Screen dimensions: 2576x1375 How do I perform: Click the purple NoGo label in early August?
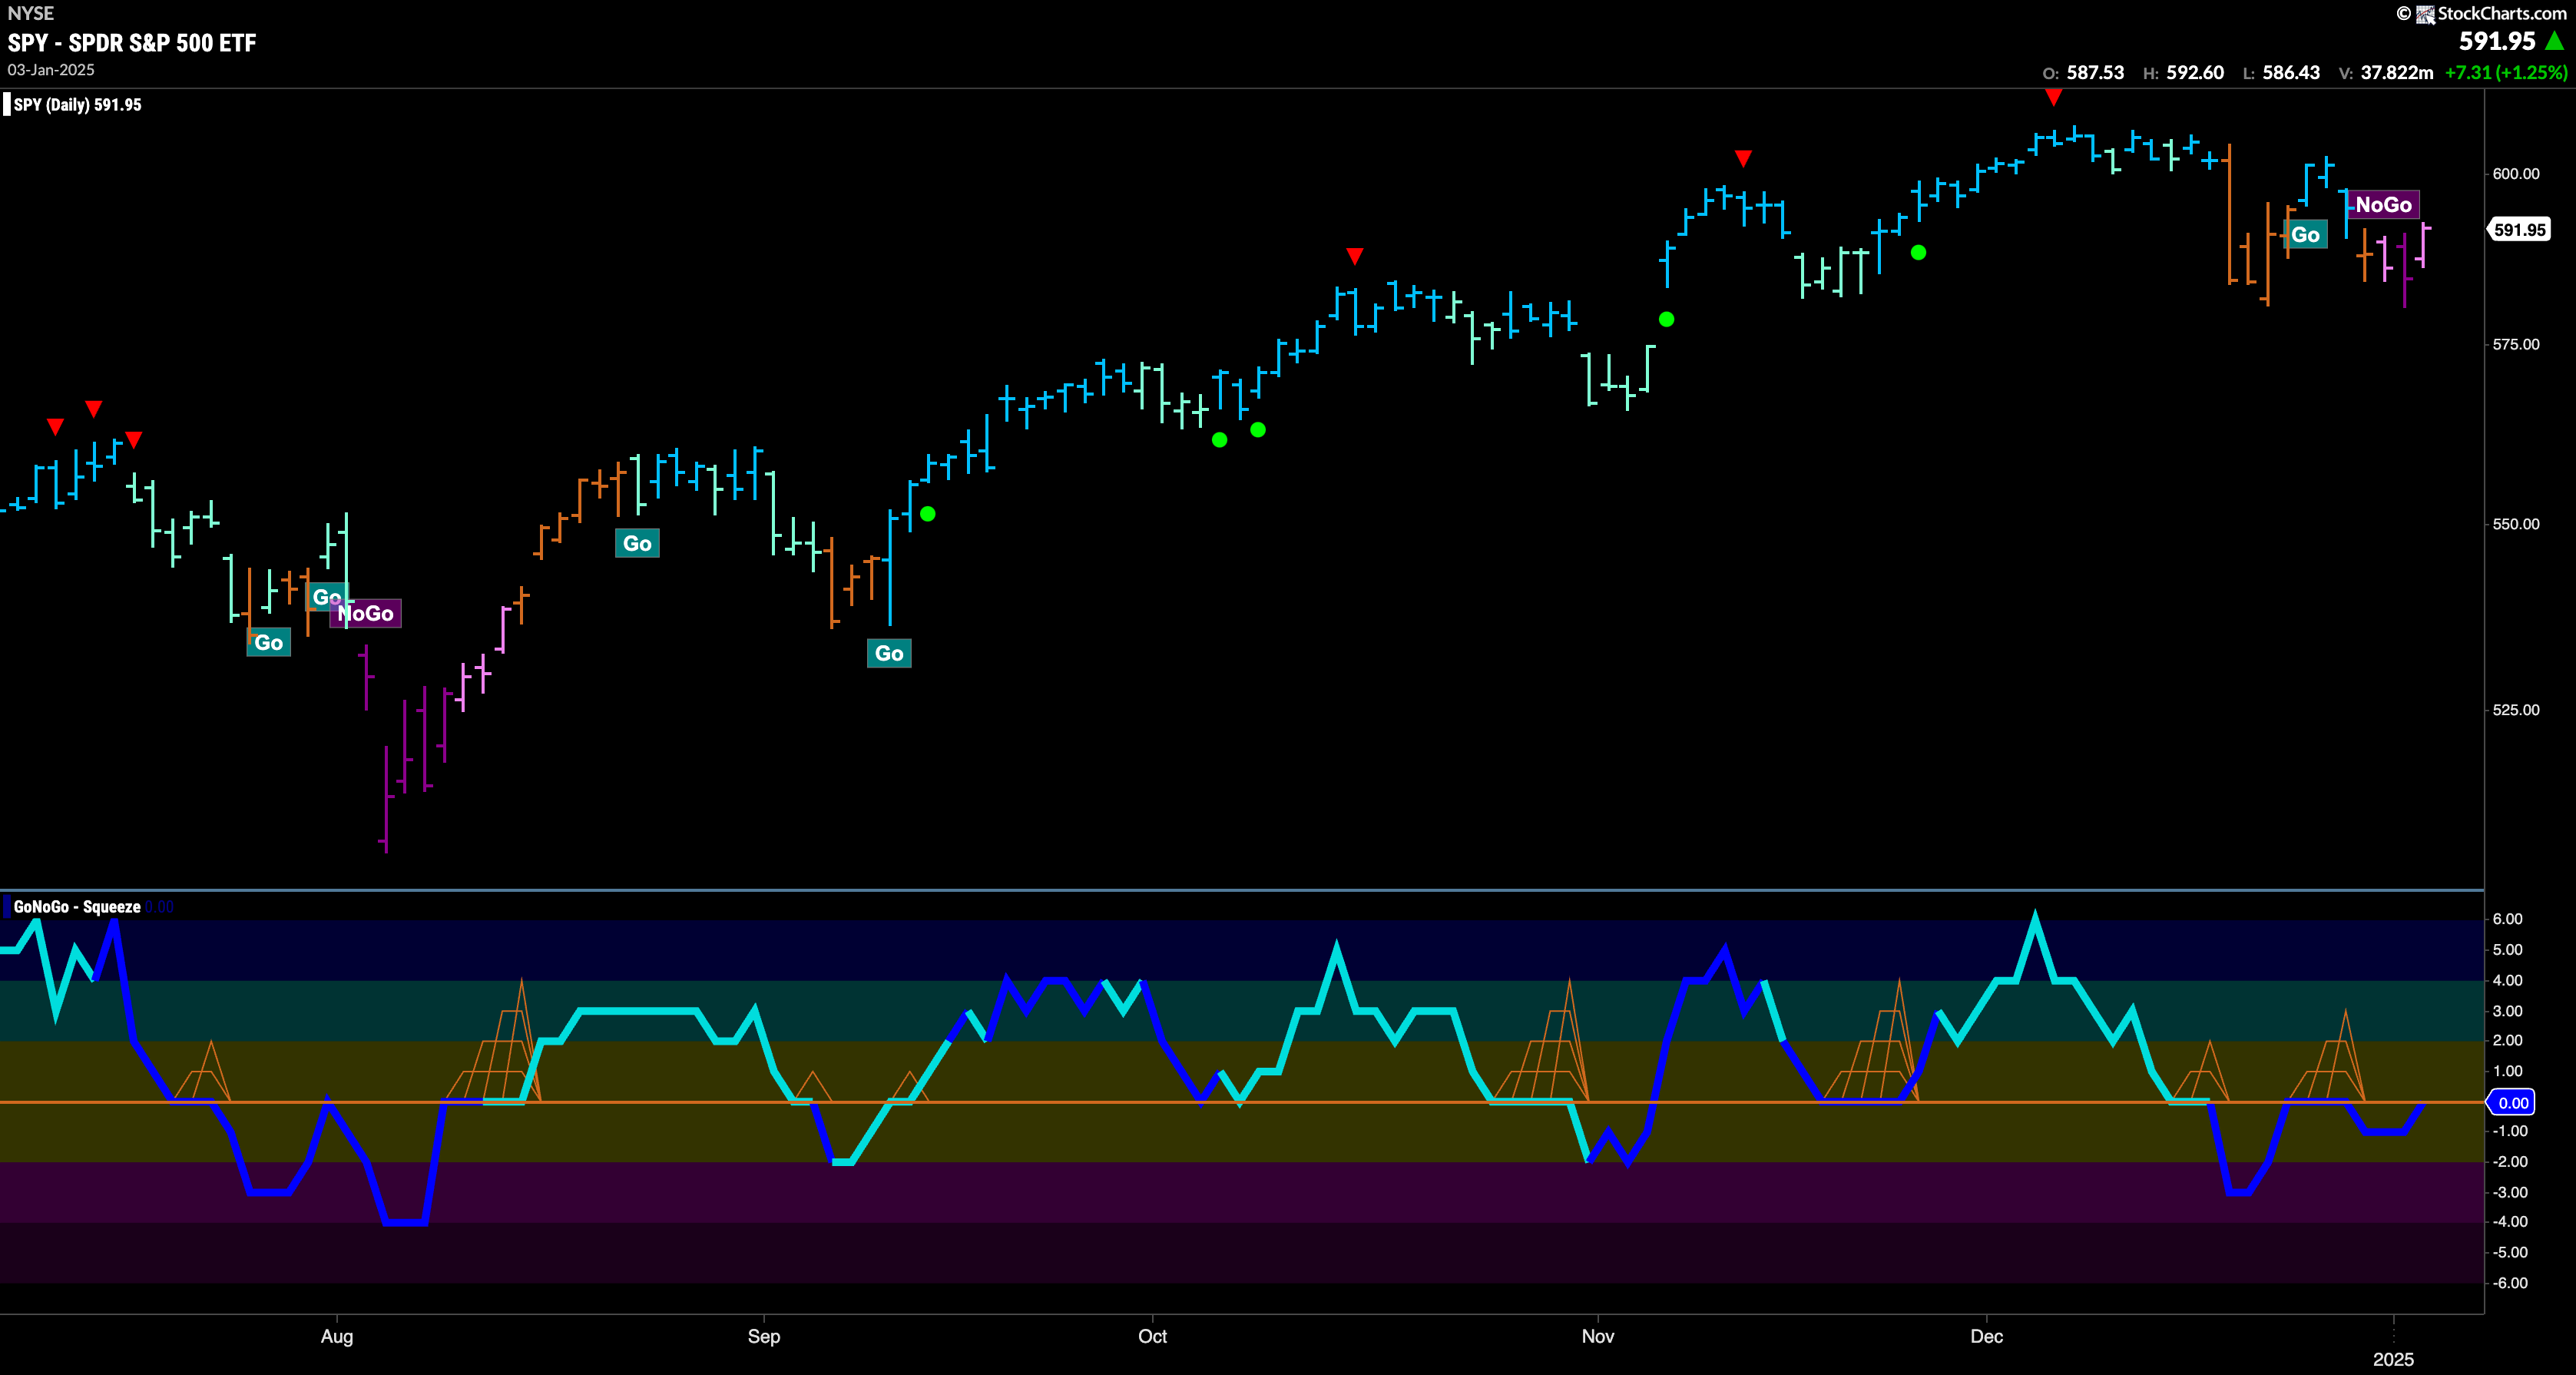[366, 614]
